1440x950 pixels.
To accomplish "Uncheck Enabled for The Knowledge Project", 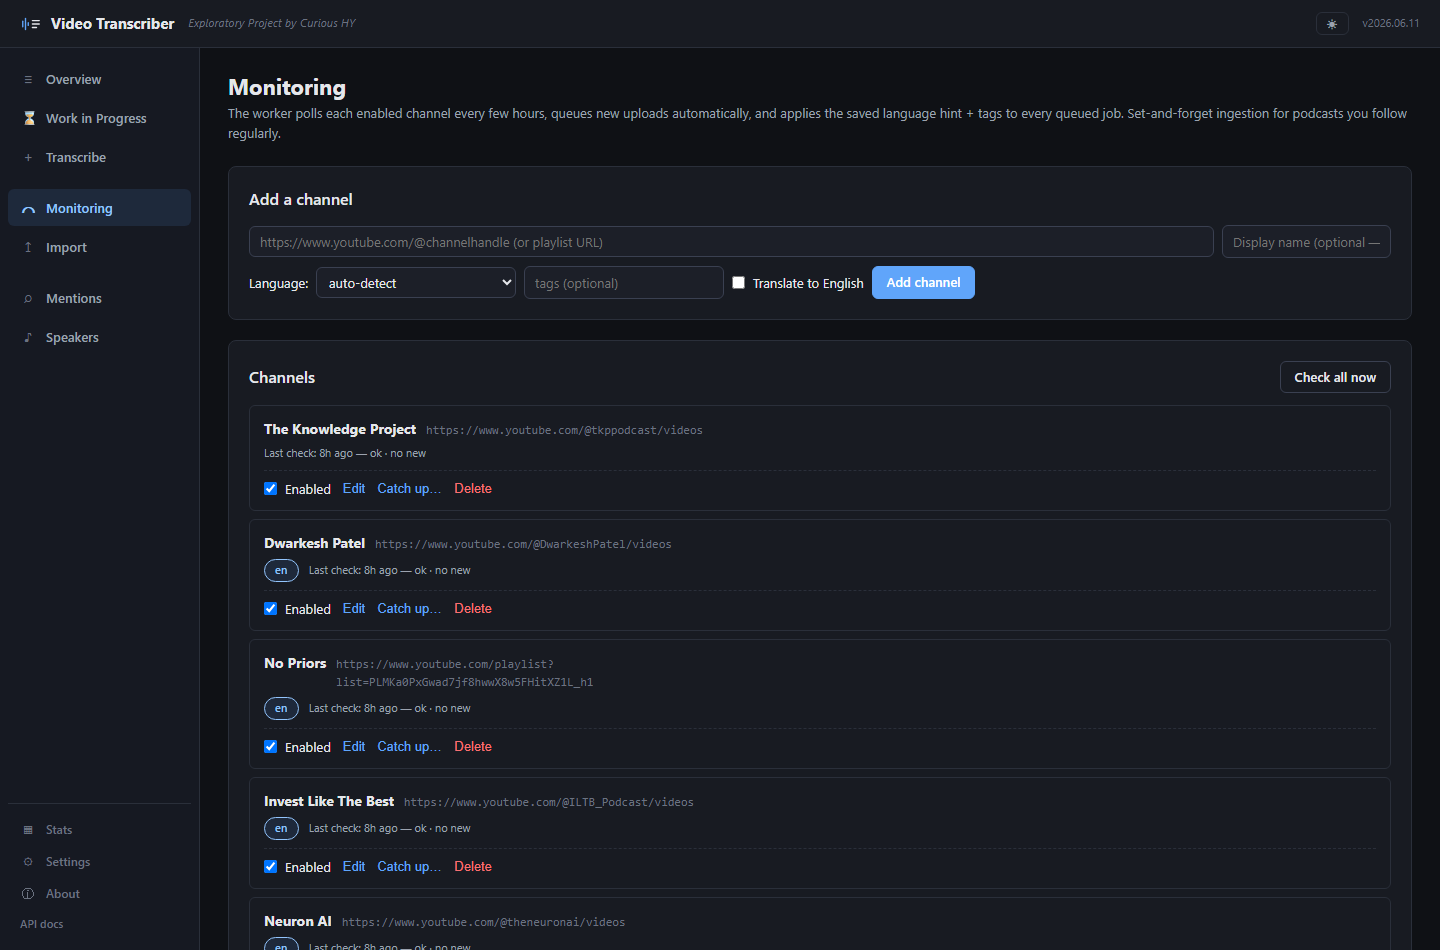I will [270, 489].
